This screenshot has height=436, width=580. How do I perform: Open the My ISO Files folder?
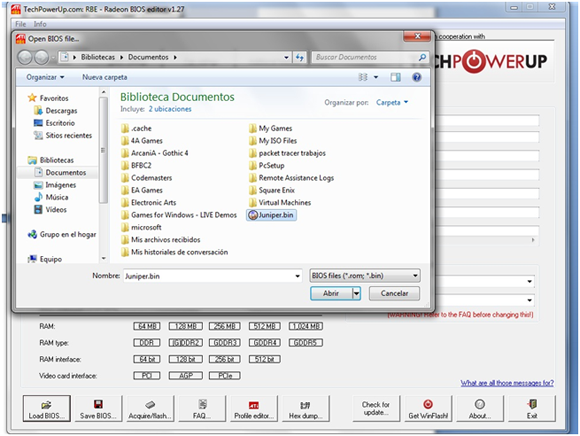[273, 141]
